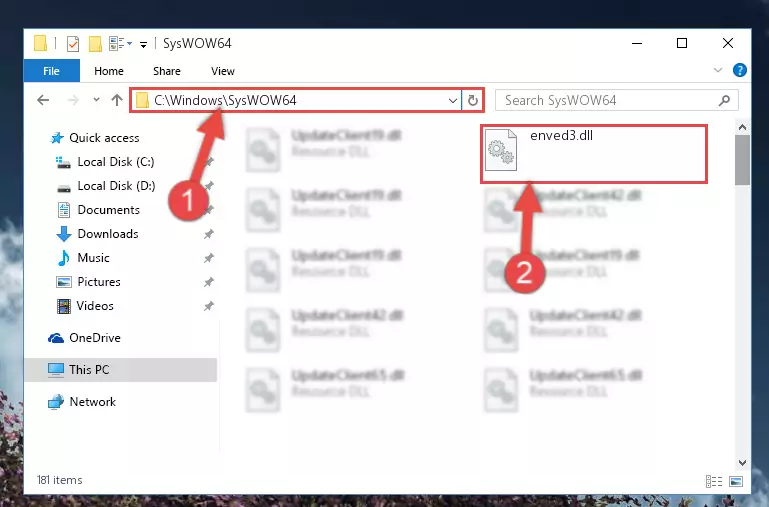The height and width of the screenshot is (507, 769).
Task: Click the Properties icon in the quick access toolbar
Action: (73, 44)
